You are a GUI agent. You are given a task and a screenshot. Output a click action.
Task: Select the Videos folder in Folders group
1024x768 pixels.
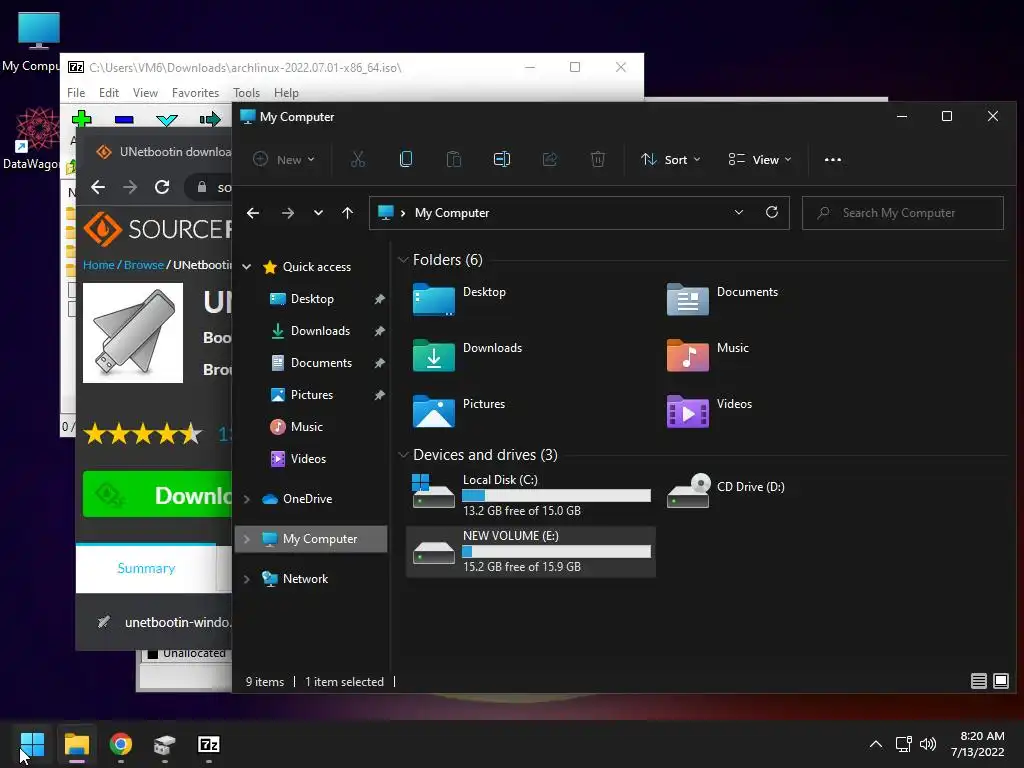tap(709, 411)
